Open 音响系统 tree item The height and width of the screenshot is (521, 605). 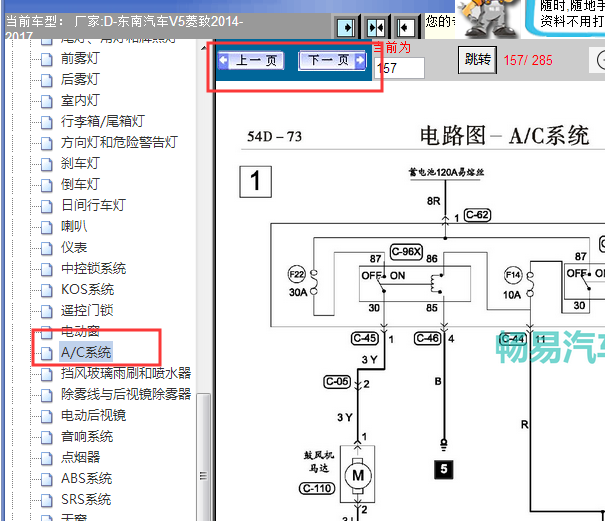(x=87, y=436)
